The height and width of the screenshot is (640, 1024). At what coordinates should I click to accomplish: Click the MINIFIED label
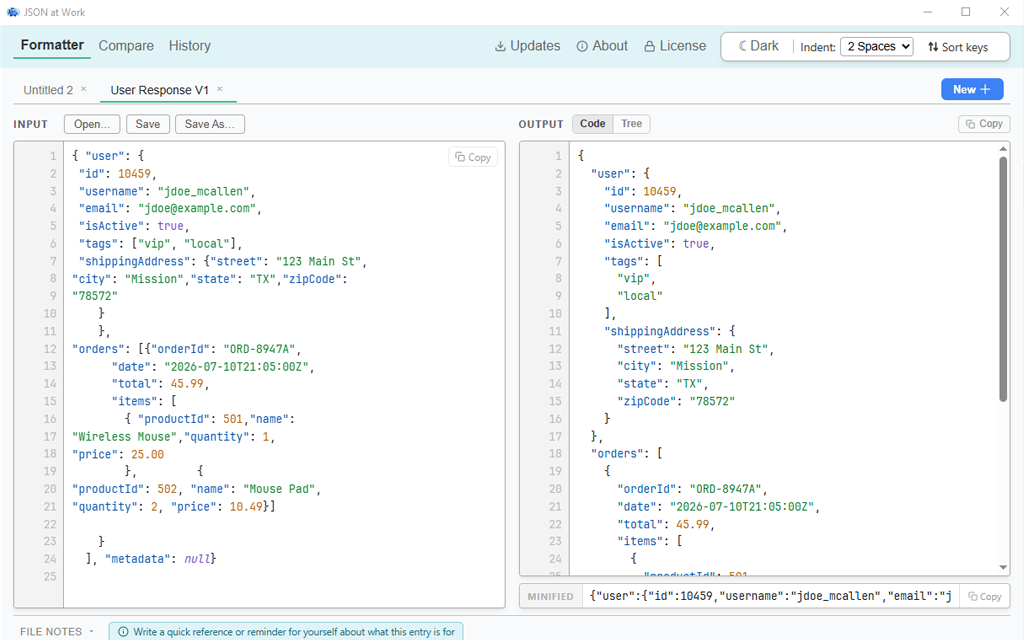551,596
